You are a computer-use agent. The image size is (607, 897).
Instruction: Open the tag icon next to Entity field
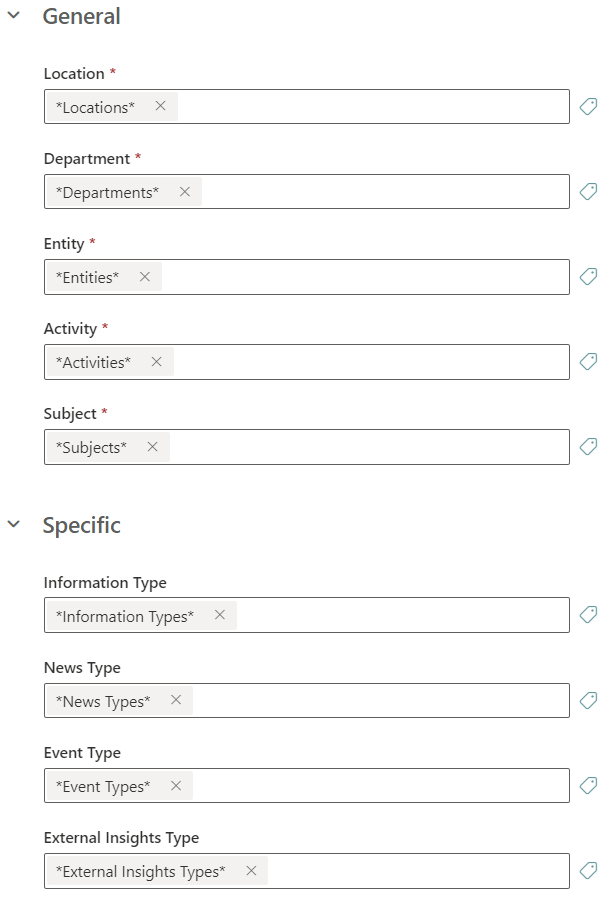(588, 276)
